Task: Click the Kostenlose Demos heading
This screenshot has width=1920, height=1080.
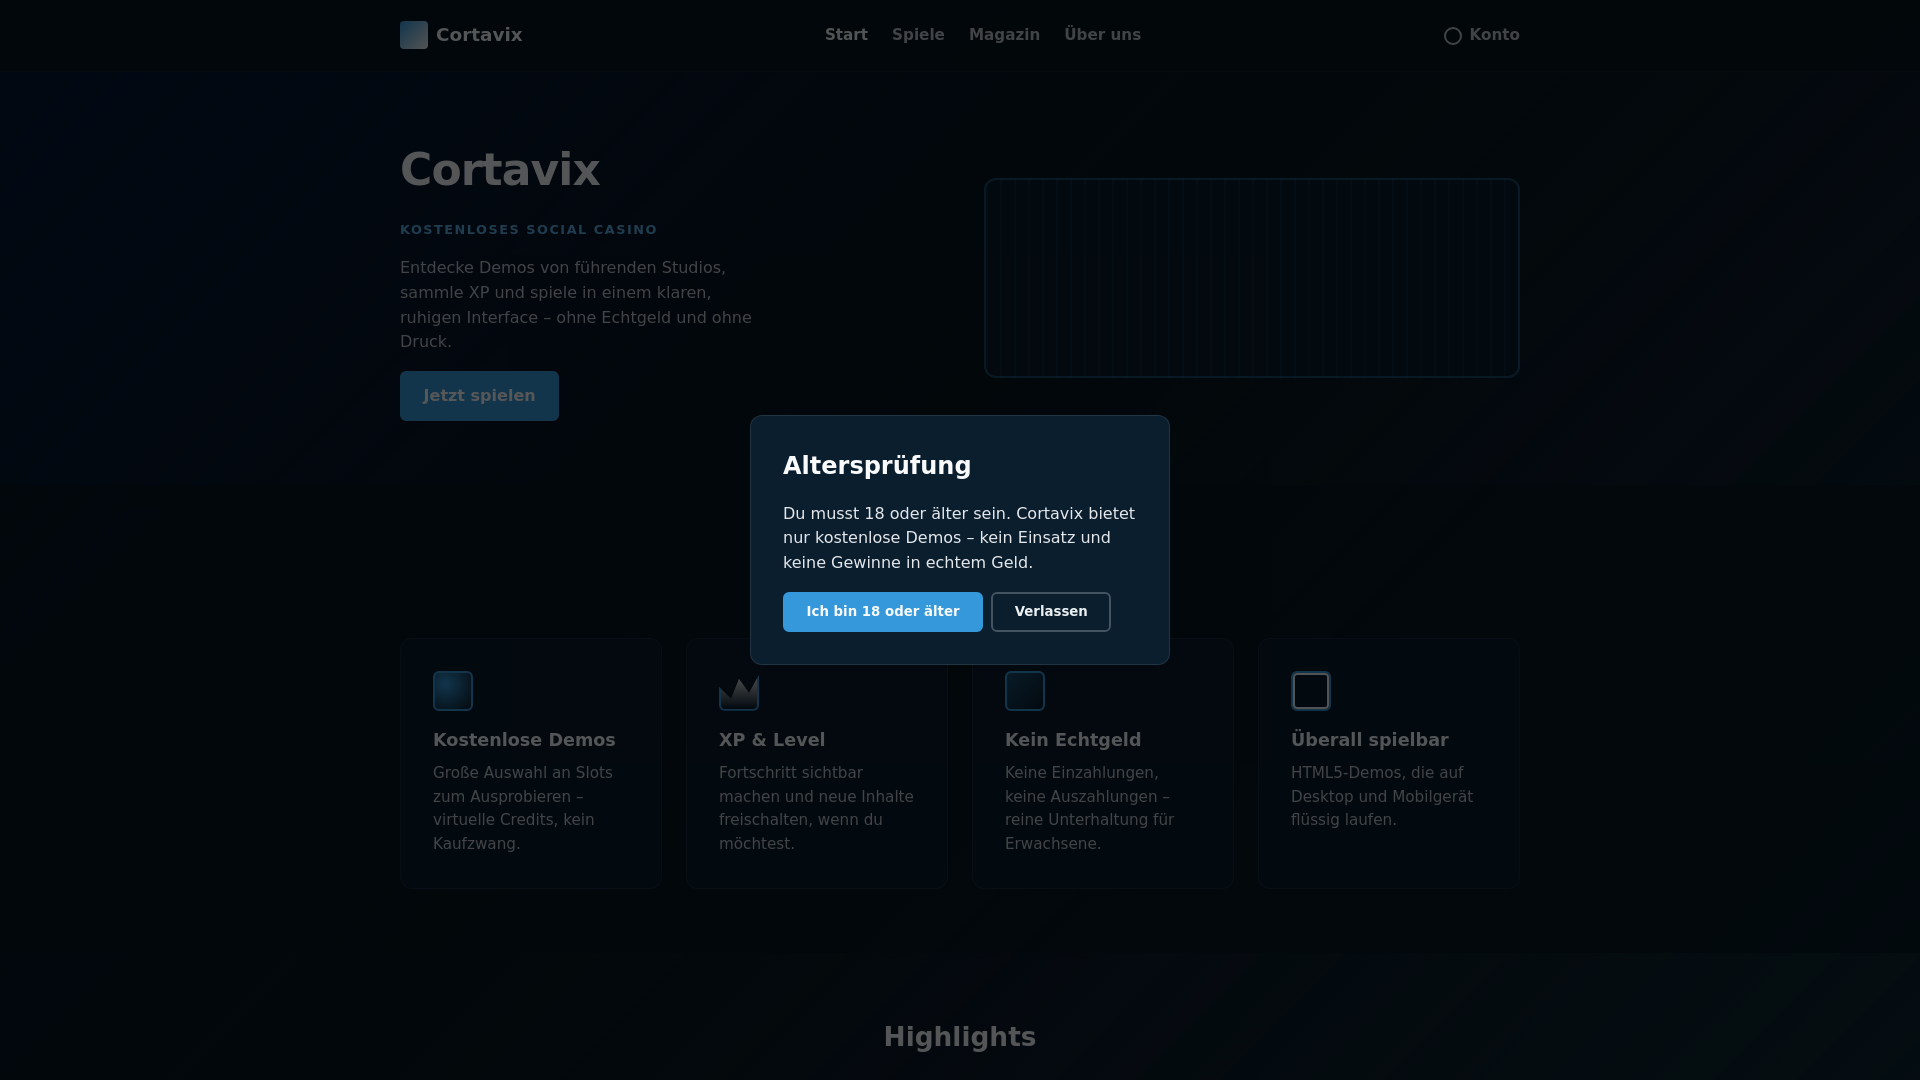Action: pyautogui.click(x=524, y=740)
